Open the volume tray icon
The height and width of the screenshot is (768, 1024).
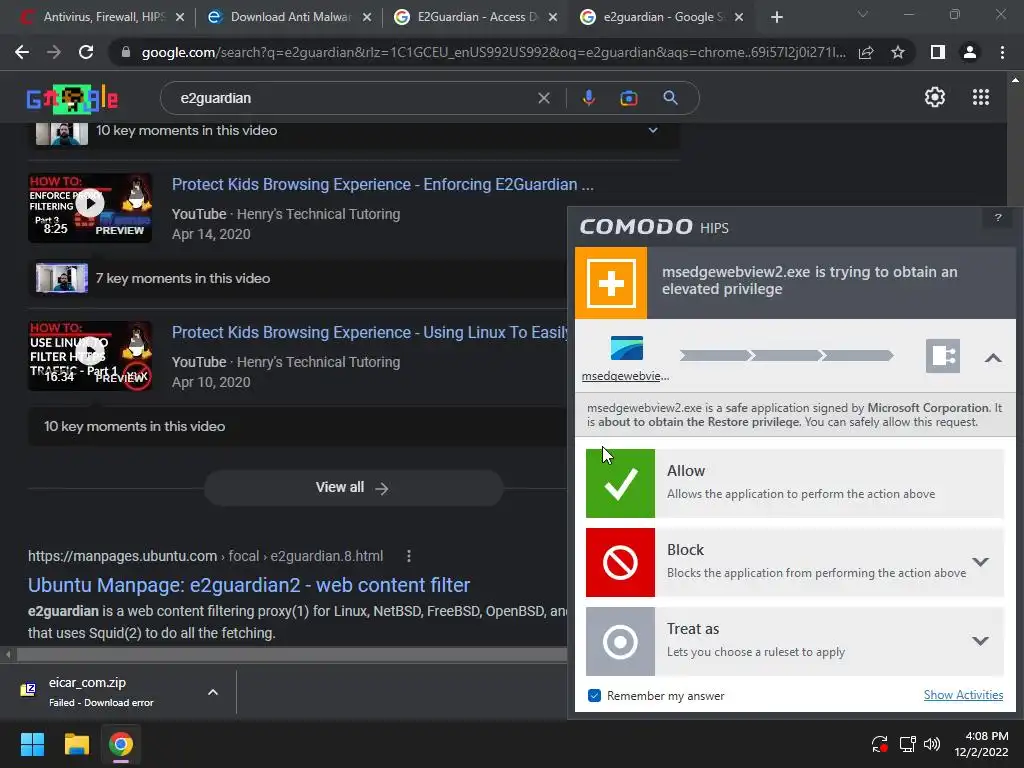coord(932,744)
